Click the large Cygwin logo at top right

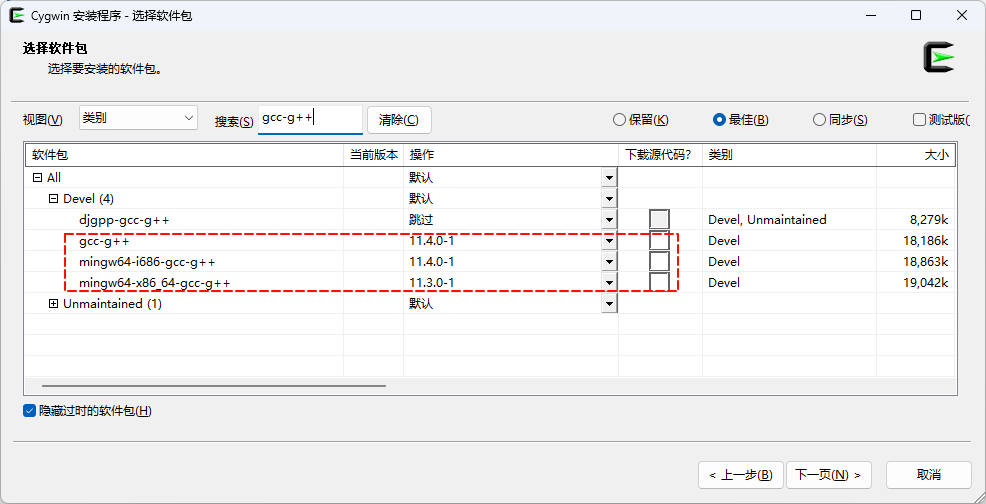(939, 57)
